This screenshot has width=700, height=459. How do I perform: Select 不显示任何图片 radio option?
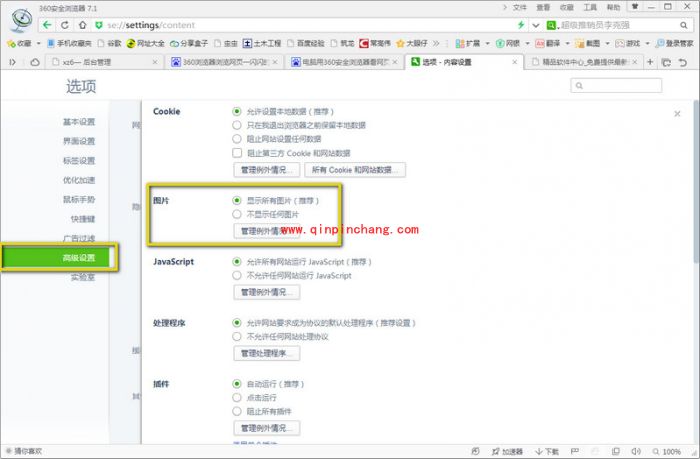(x=237, y=214)
